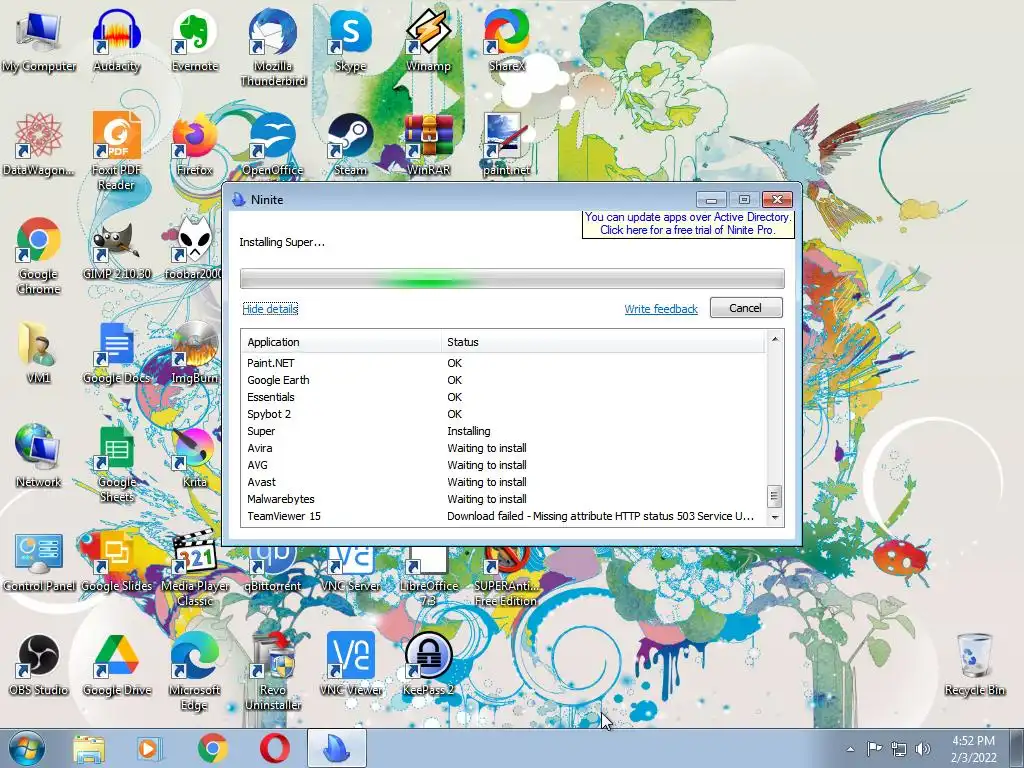This screenshot has width=1024, height=768.
Task: Click the Download failed status text
Action: click(600, 516)
